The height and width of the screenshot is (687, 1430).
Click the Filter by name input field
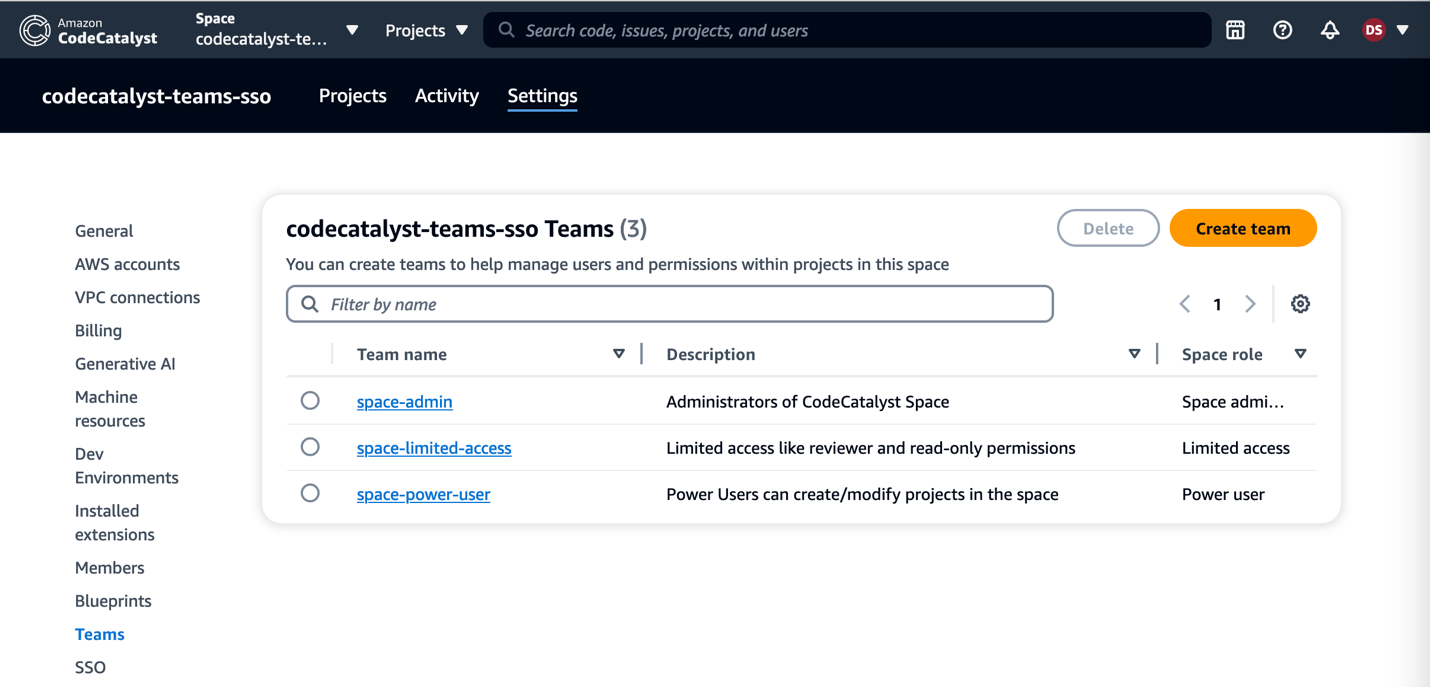coord(600,304)
